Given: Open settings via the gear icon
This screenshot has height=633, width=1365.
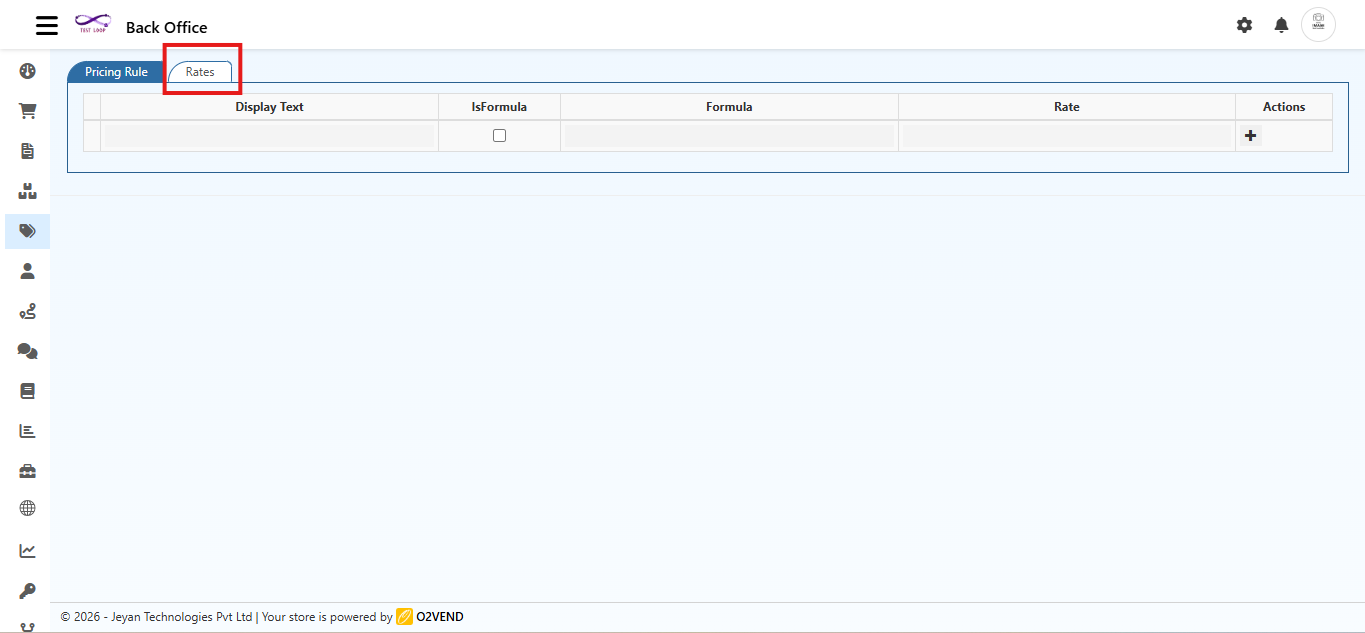Looking at the screenshot, I should point(1244,25).
